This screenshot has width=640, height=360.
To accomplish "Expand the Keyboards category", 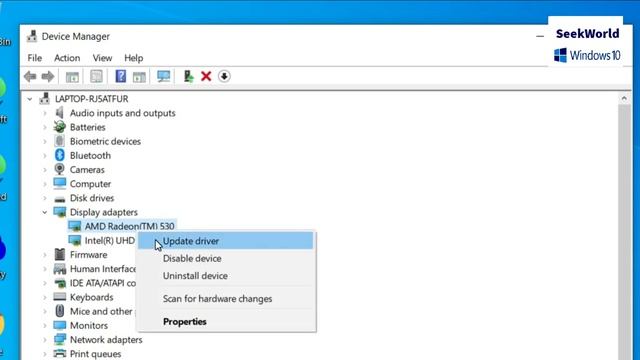I will pos(45,297).
